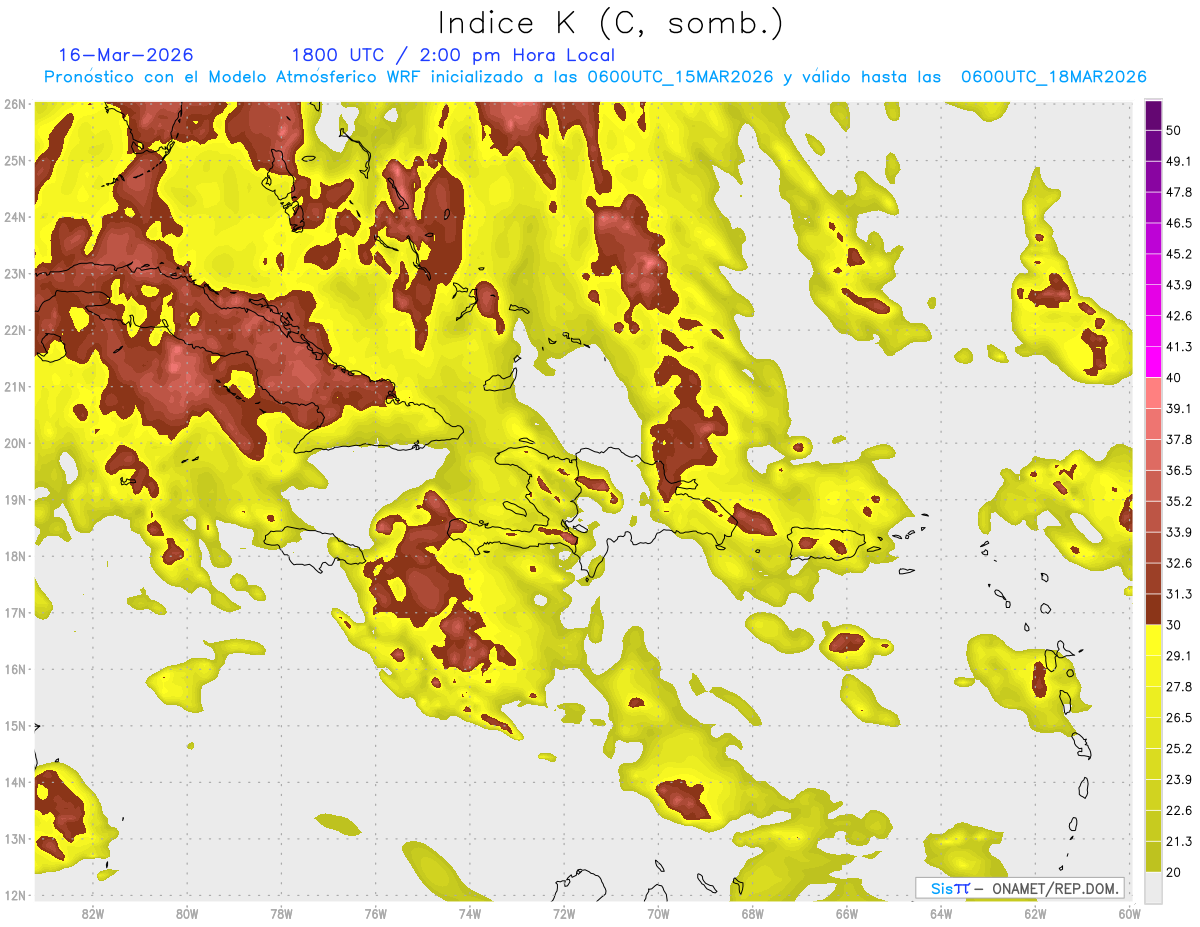Image resolution: width=1200 pixels, height=927 pixels.
Task: Click the longitude label '78W'
Action: [281, 914]
